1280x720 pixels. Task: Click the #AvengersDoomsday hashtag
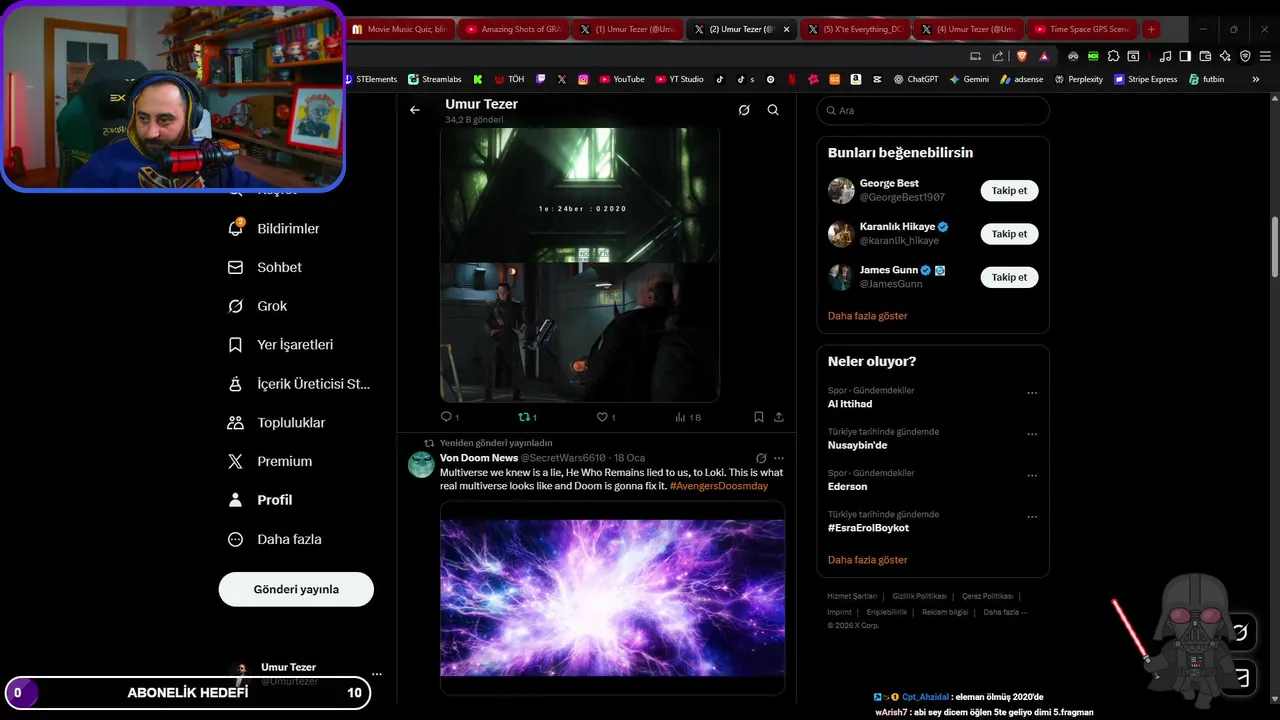(x=719, y=486)
